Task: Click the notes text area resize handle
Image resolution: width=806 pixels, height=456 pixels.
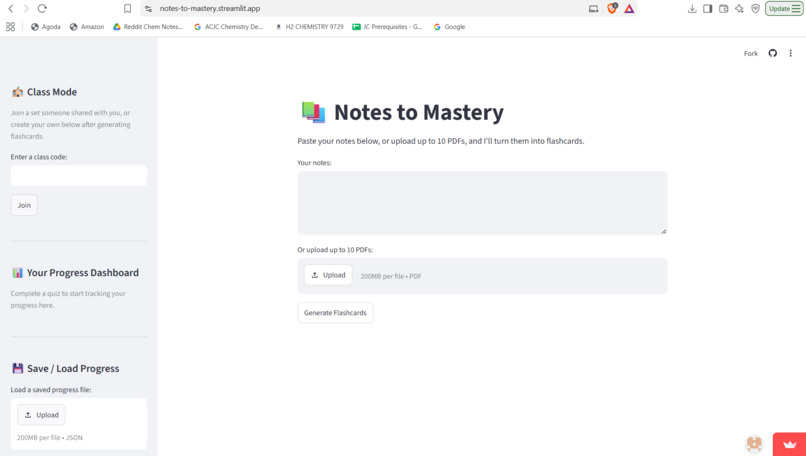Action: pyautogui.click(x=664, y=231)
